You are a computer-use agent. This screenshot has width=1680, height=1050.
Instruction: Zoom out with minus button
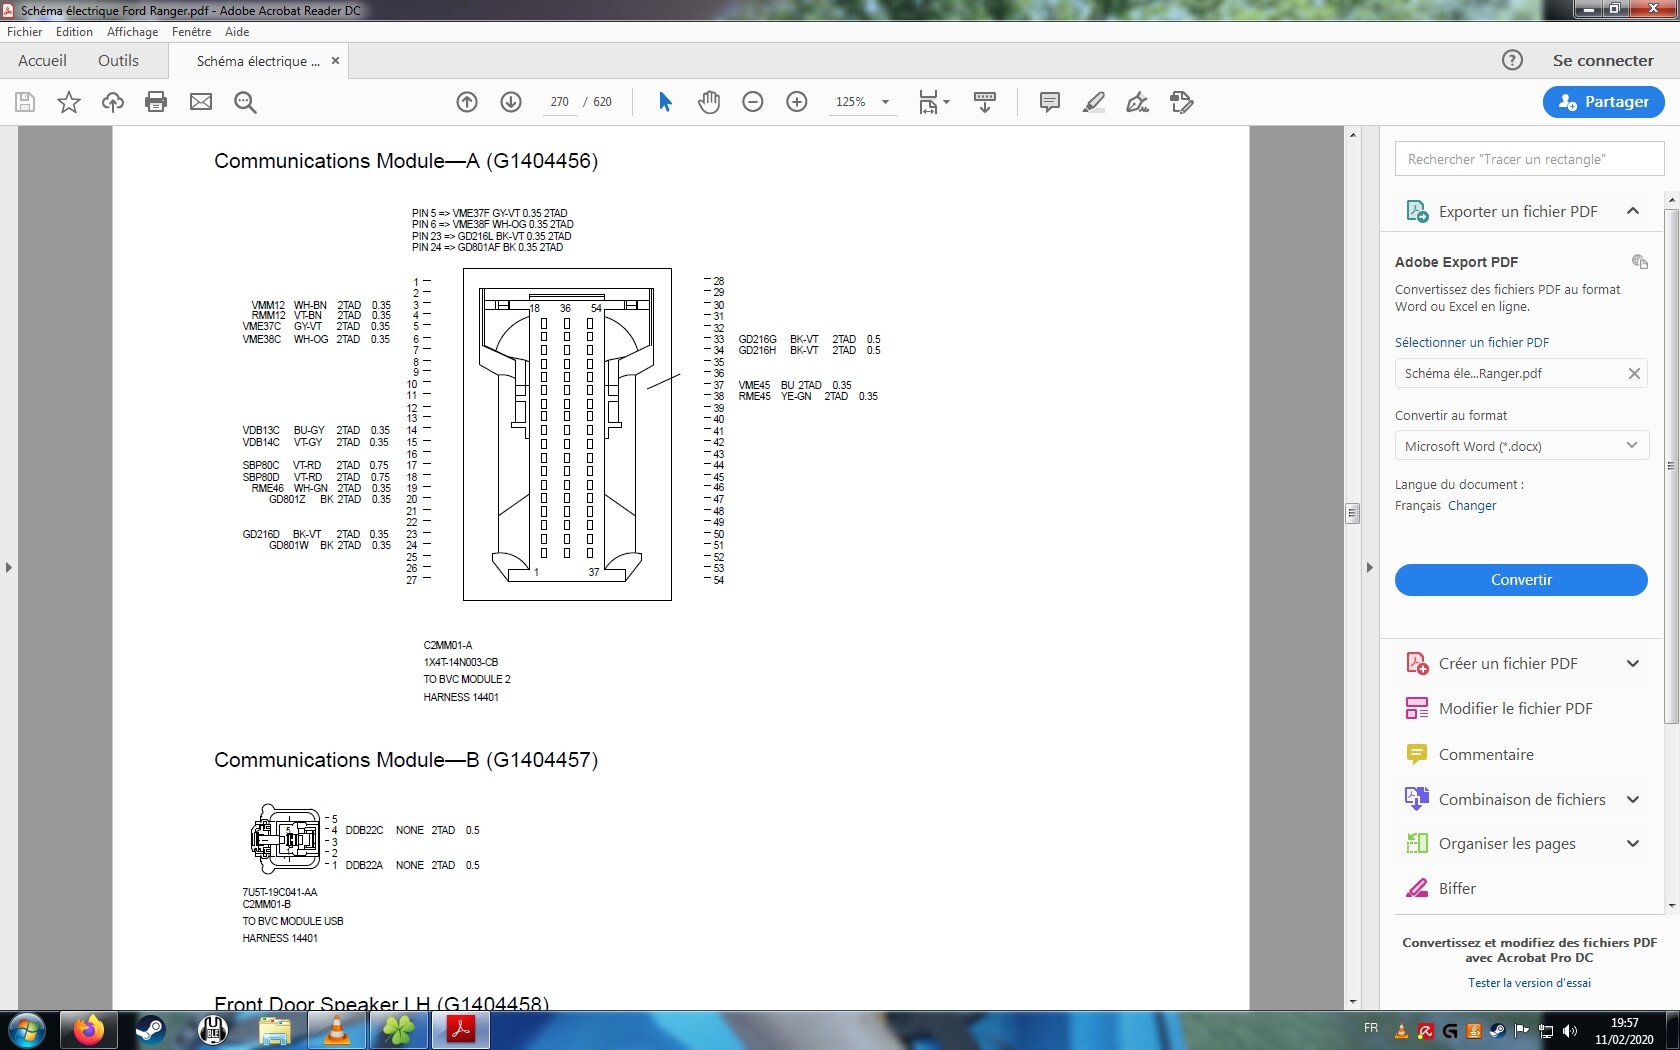coord(753,102)
